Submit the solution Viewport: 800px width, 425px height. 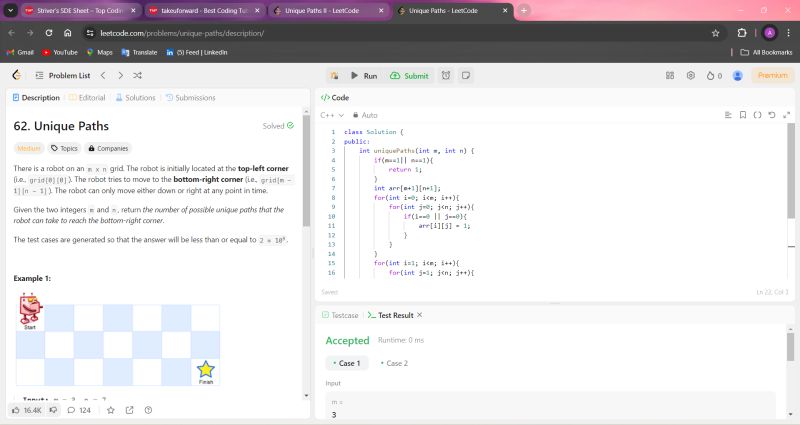click(x=409, y=75)
